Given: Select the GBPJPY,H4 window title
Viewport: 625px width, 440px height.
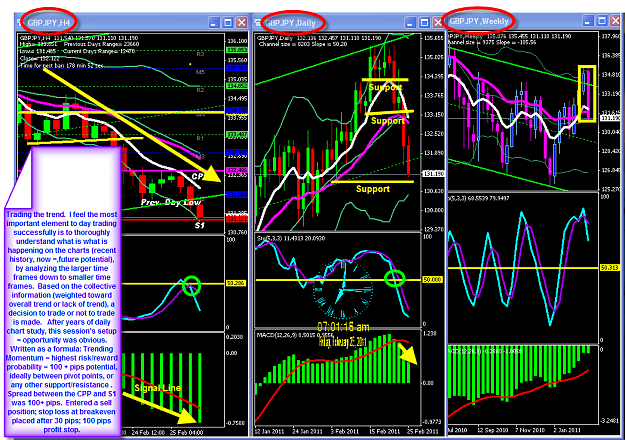Looking at the screenshot, I should pyautogui.click(x=49, y=23).
